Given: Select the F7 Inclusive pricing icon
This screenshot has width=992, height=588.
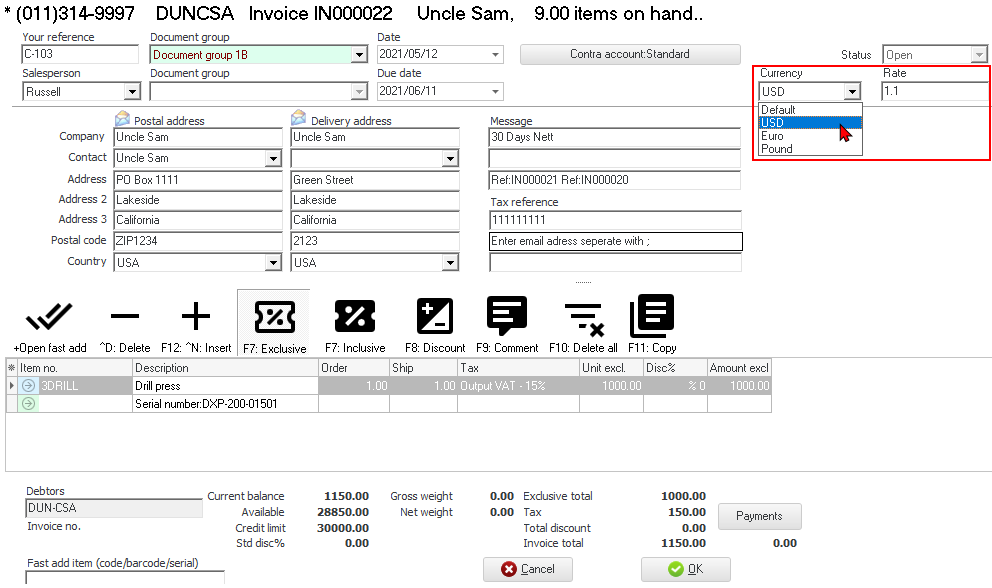Looking at the screenshot, I should point(354,318).
